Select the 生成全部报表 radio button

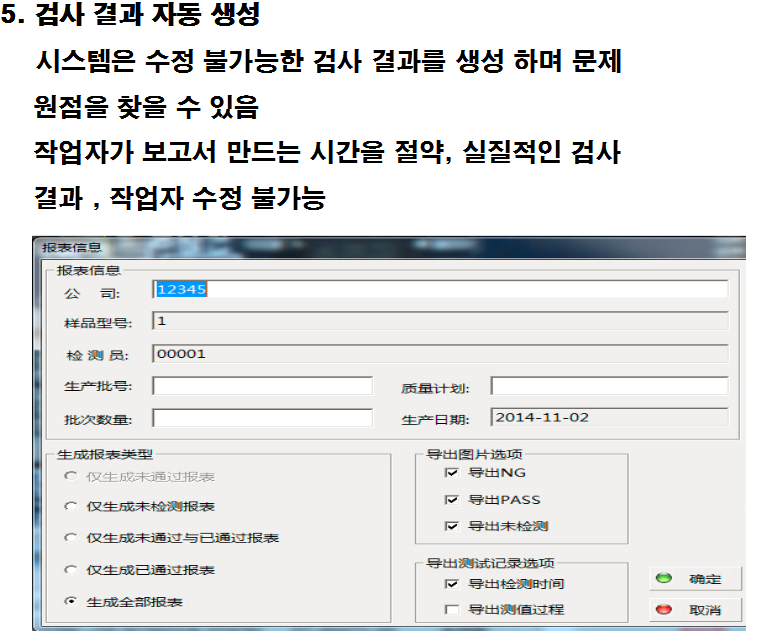pyautogui.click(x=71, y=602)
